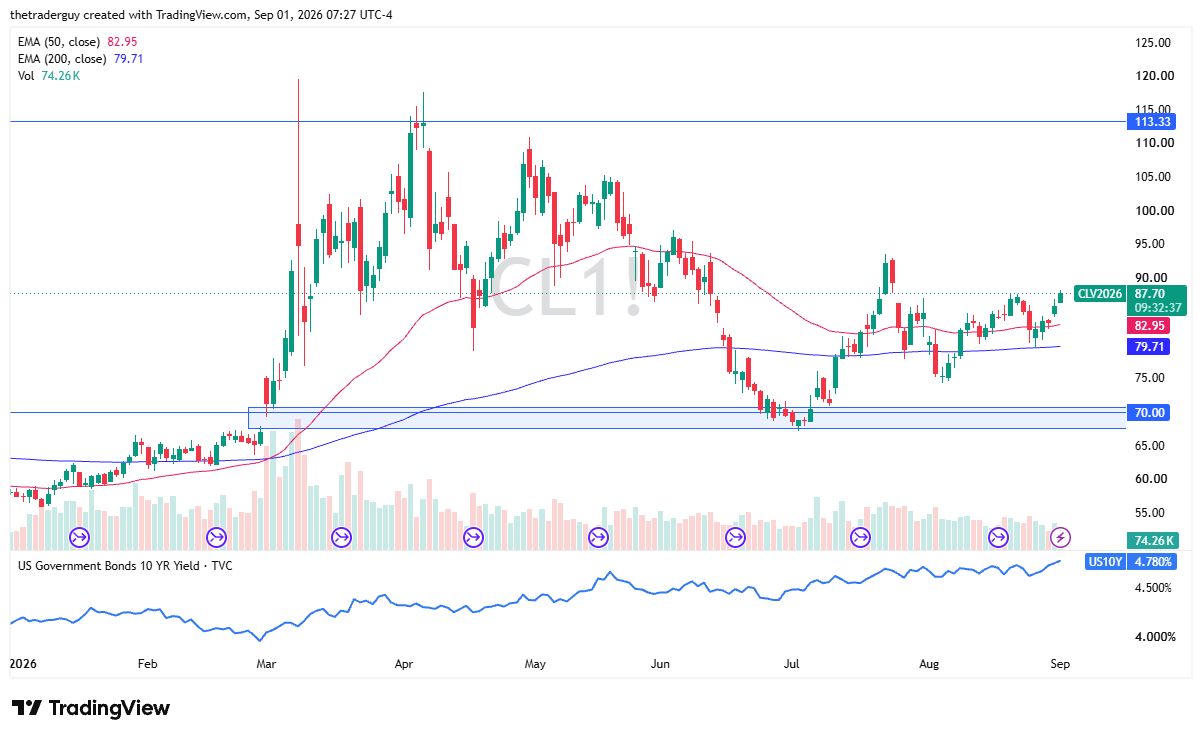1202x738 pixels.
Task: Open the contract switch marker in mid-February
Action: click(215, 538)
